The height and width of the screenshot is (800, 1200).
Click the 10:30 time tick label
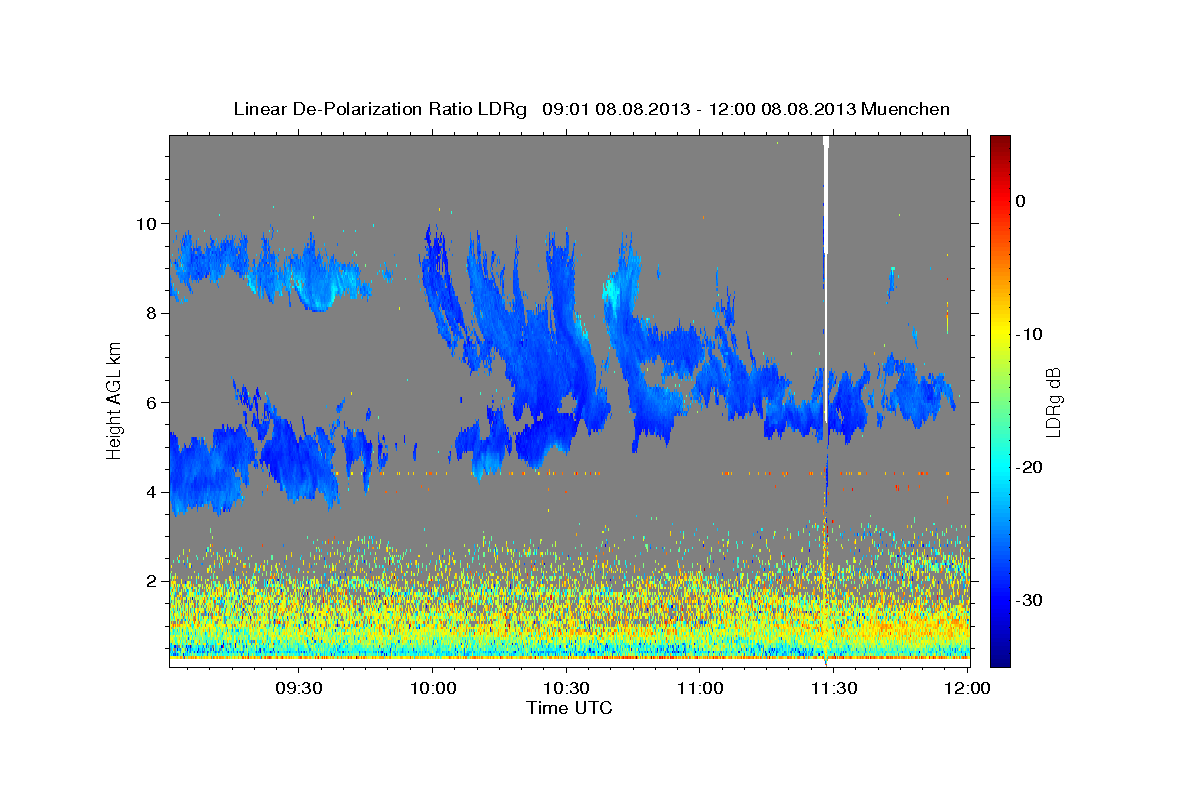tap(567, 688)
